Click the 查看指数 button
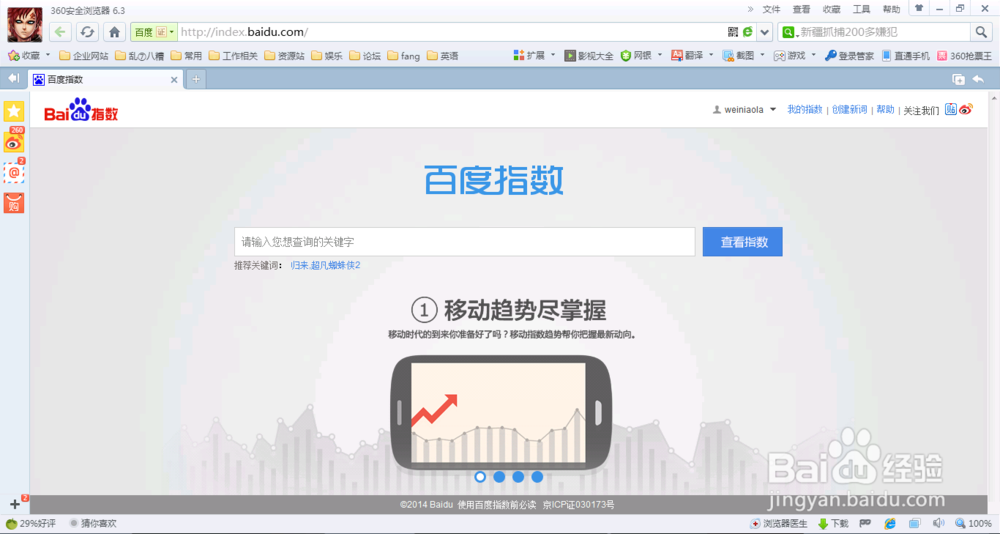 point(742,242)
